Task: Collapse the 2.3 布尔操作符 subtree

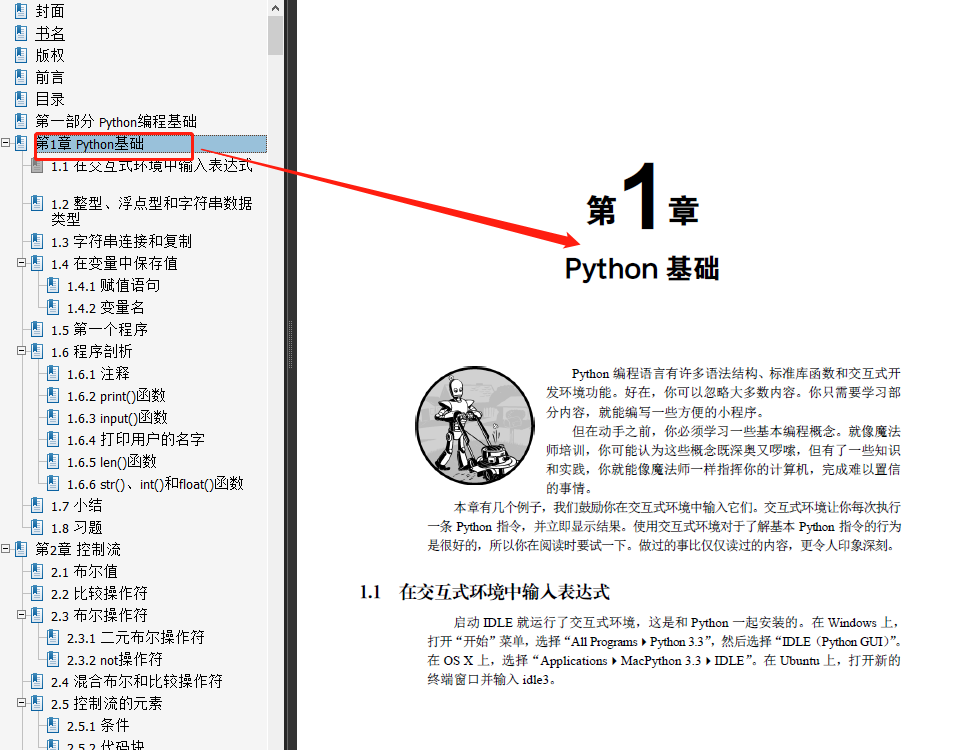Action: pos(22,614)
